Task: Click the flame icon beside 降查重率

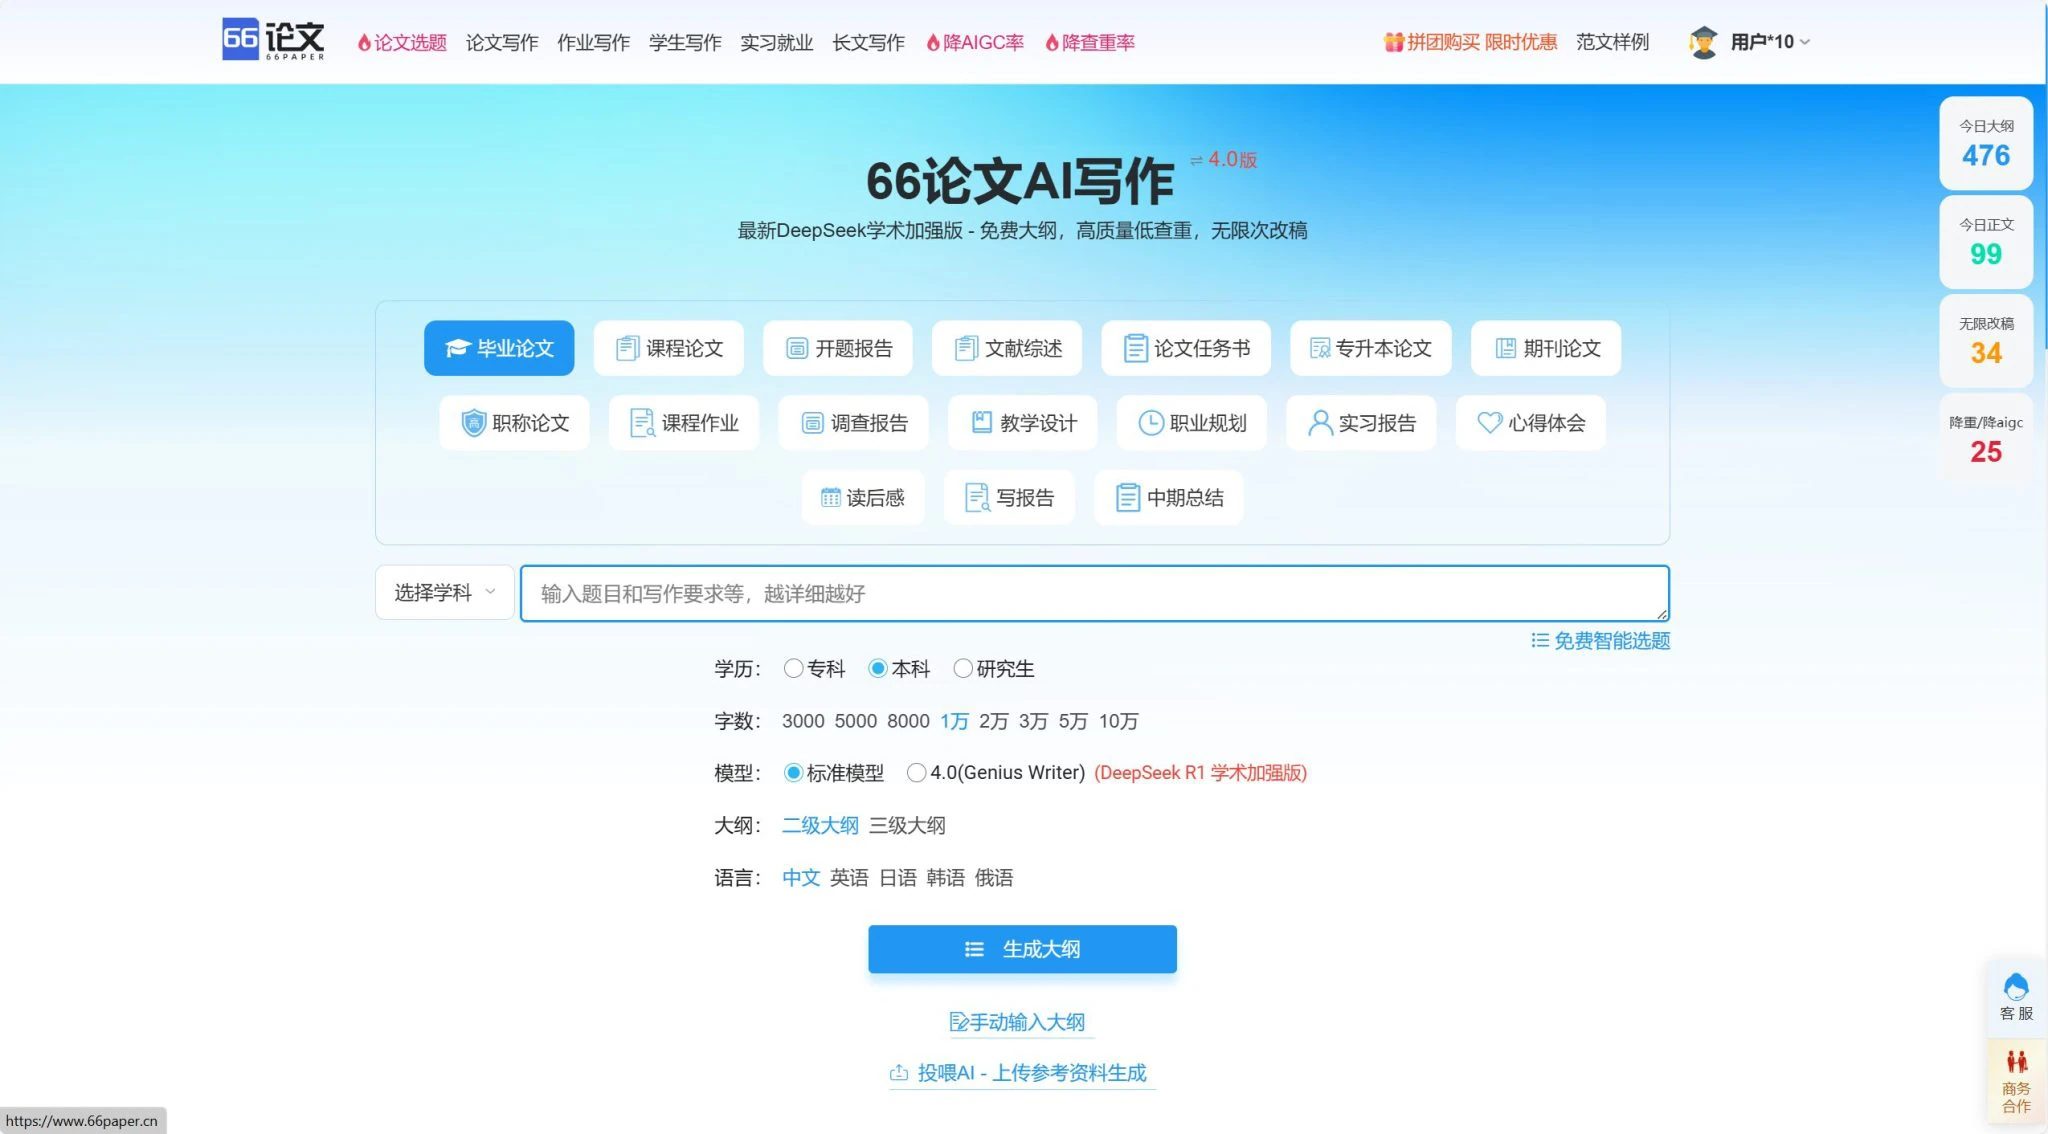Action: coord(1052,43)
